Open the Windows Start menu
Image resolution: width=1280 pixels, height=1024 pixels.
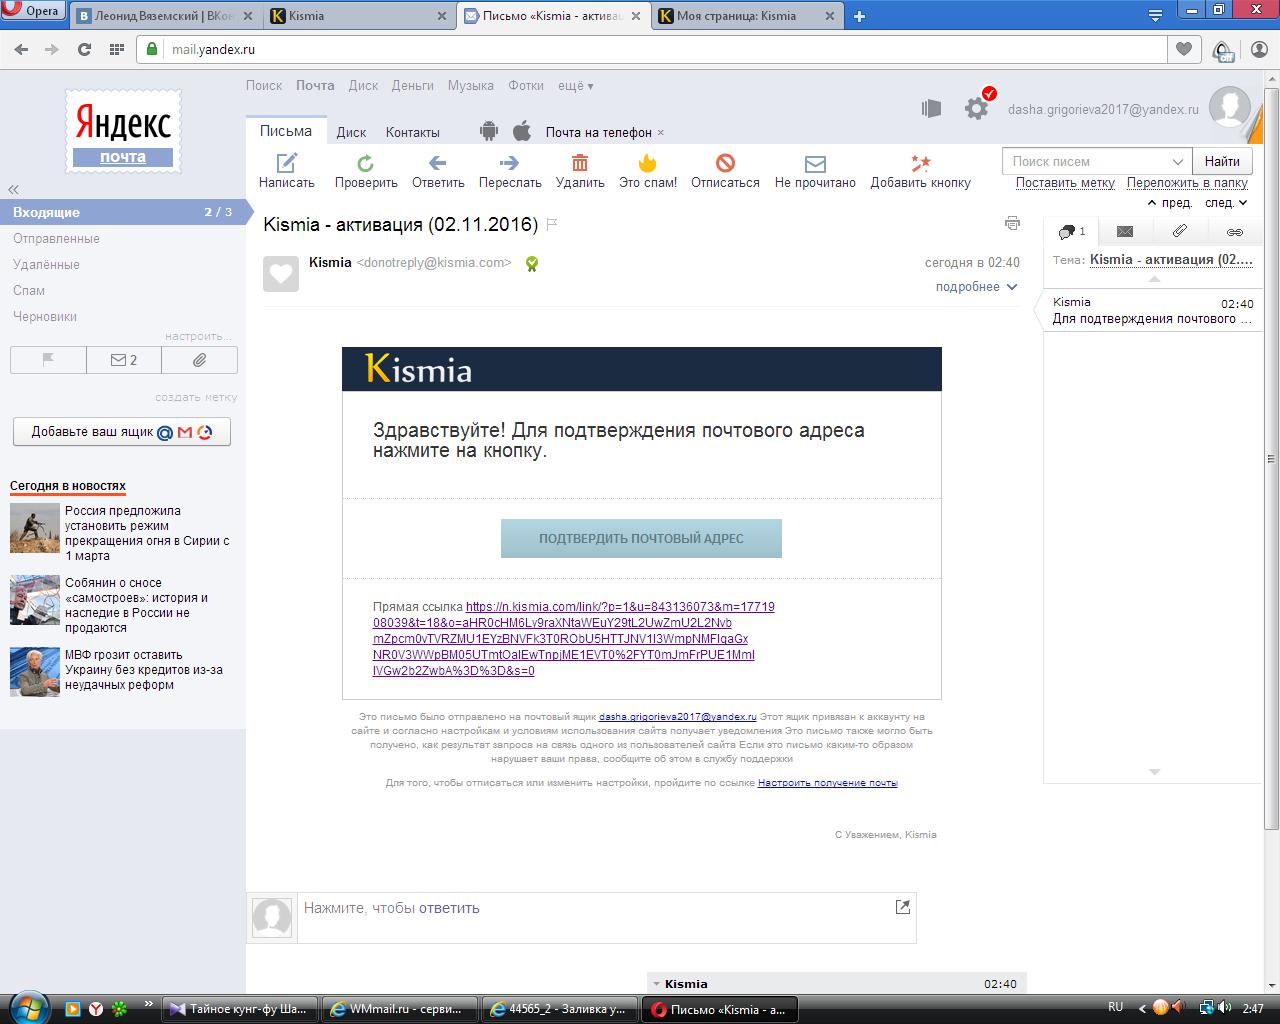point(28,1006)
